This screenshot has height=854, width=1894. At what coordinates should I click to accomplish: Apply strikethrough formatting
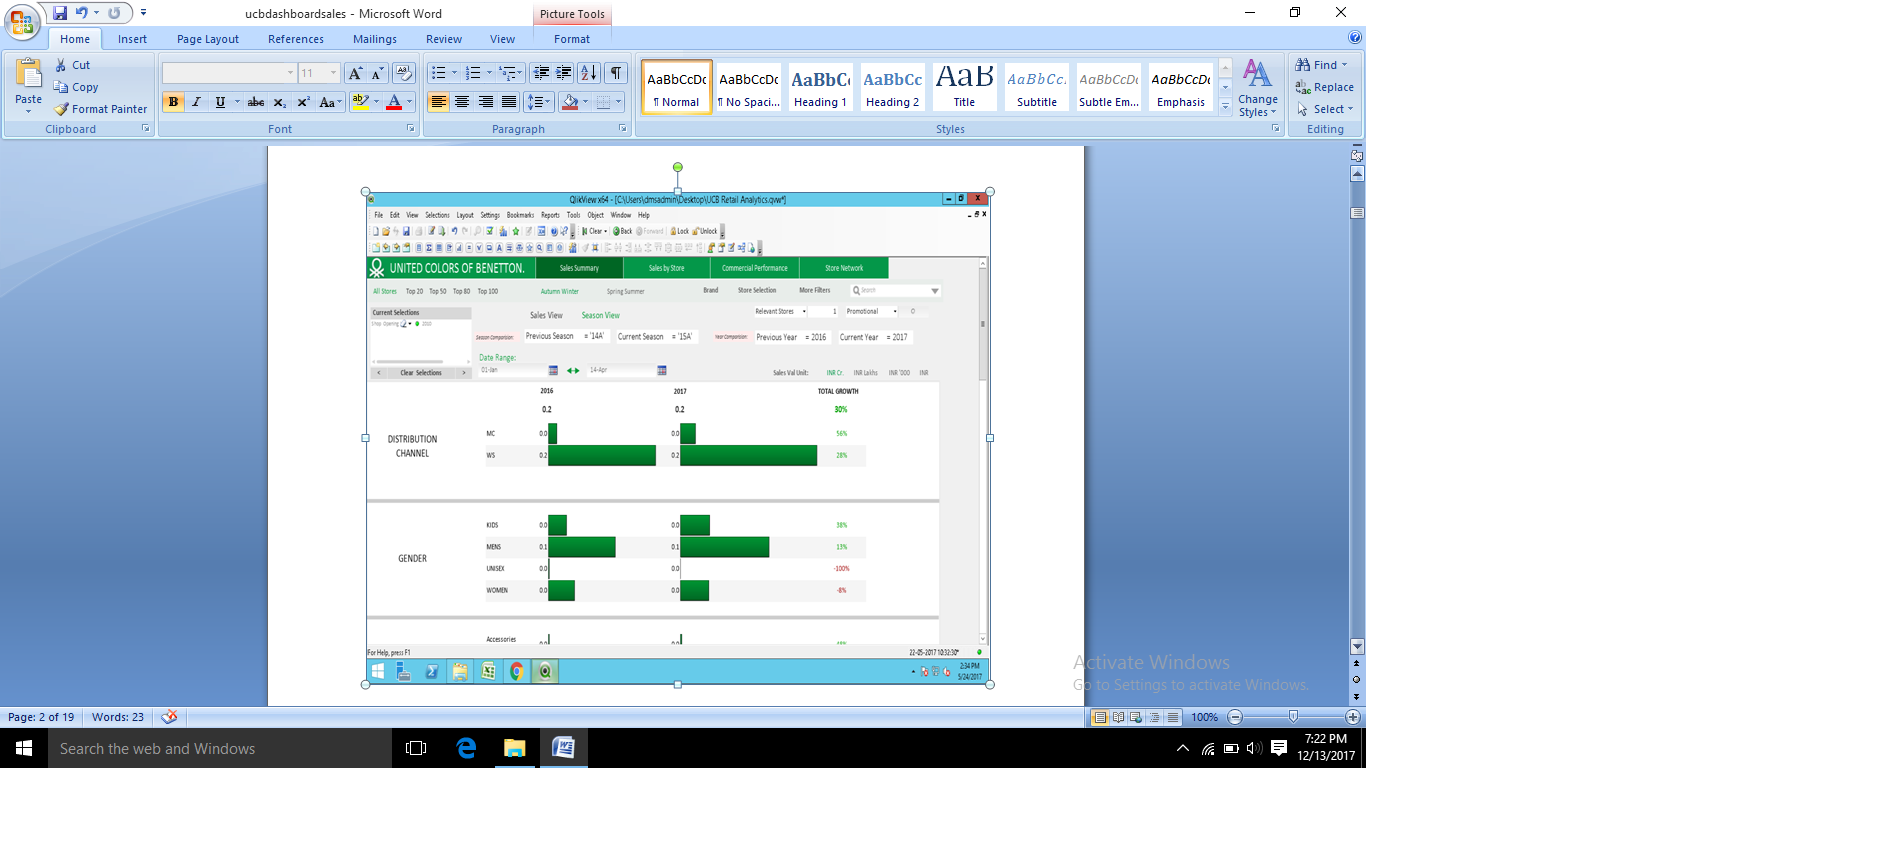256,102
